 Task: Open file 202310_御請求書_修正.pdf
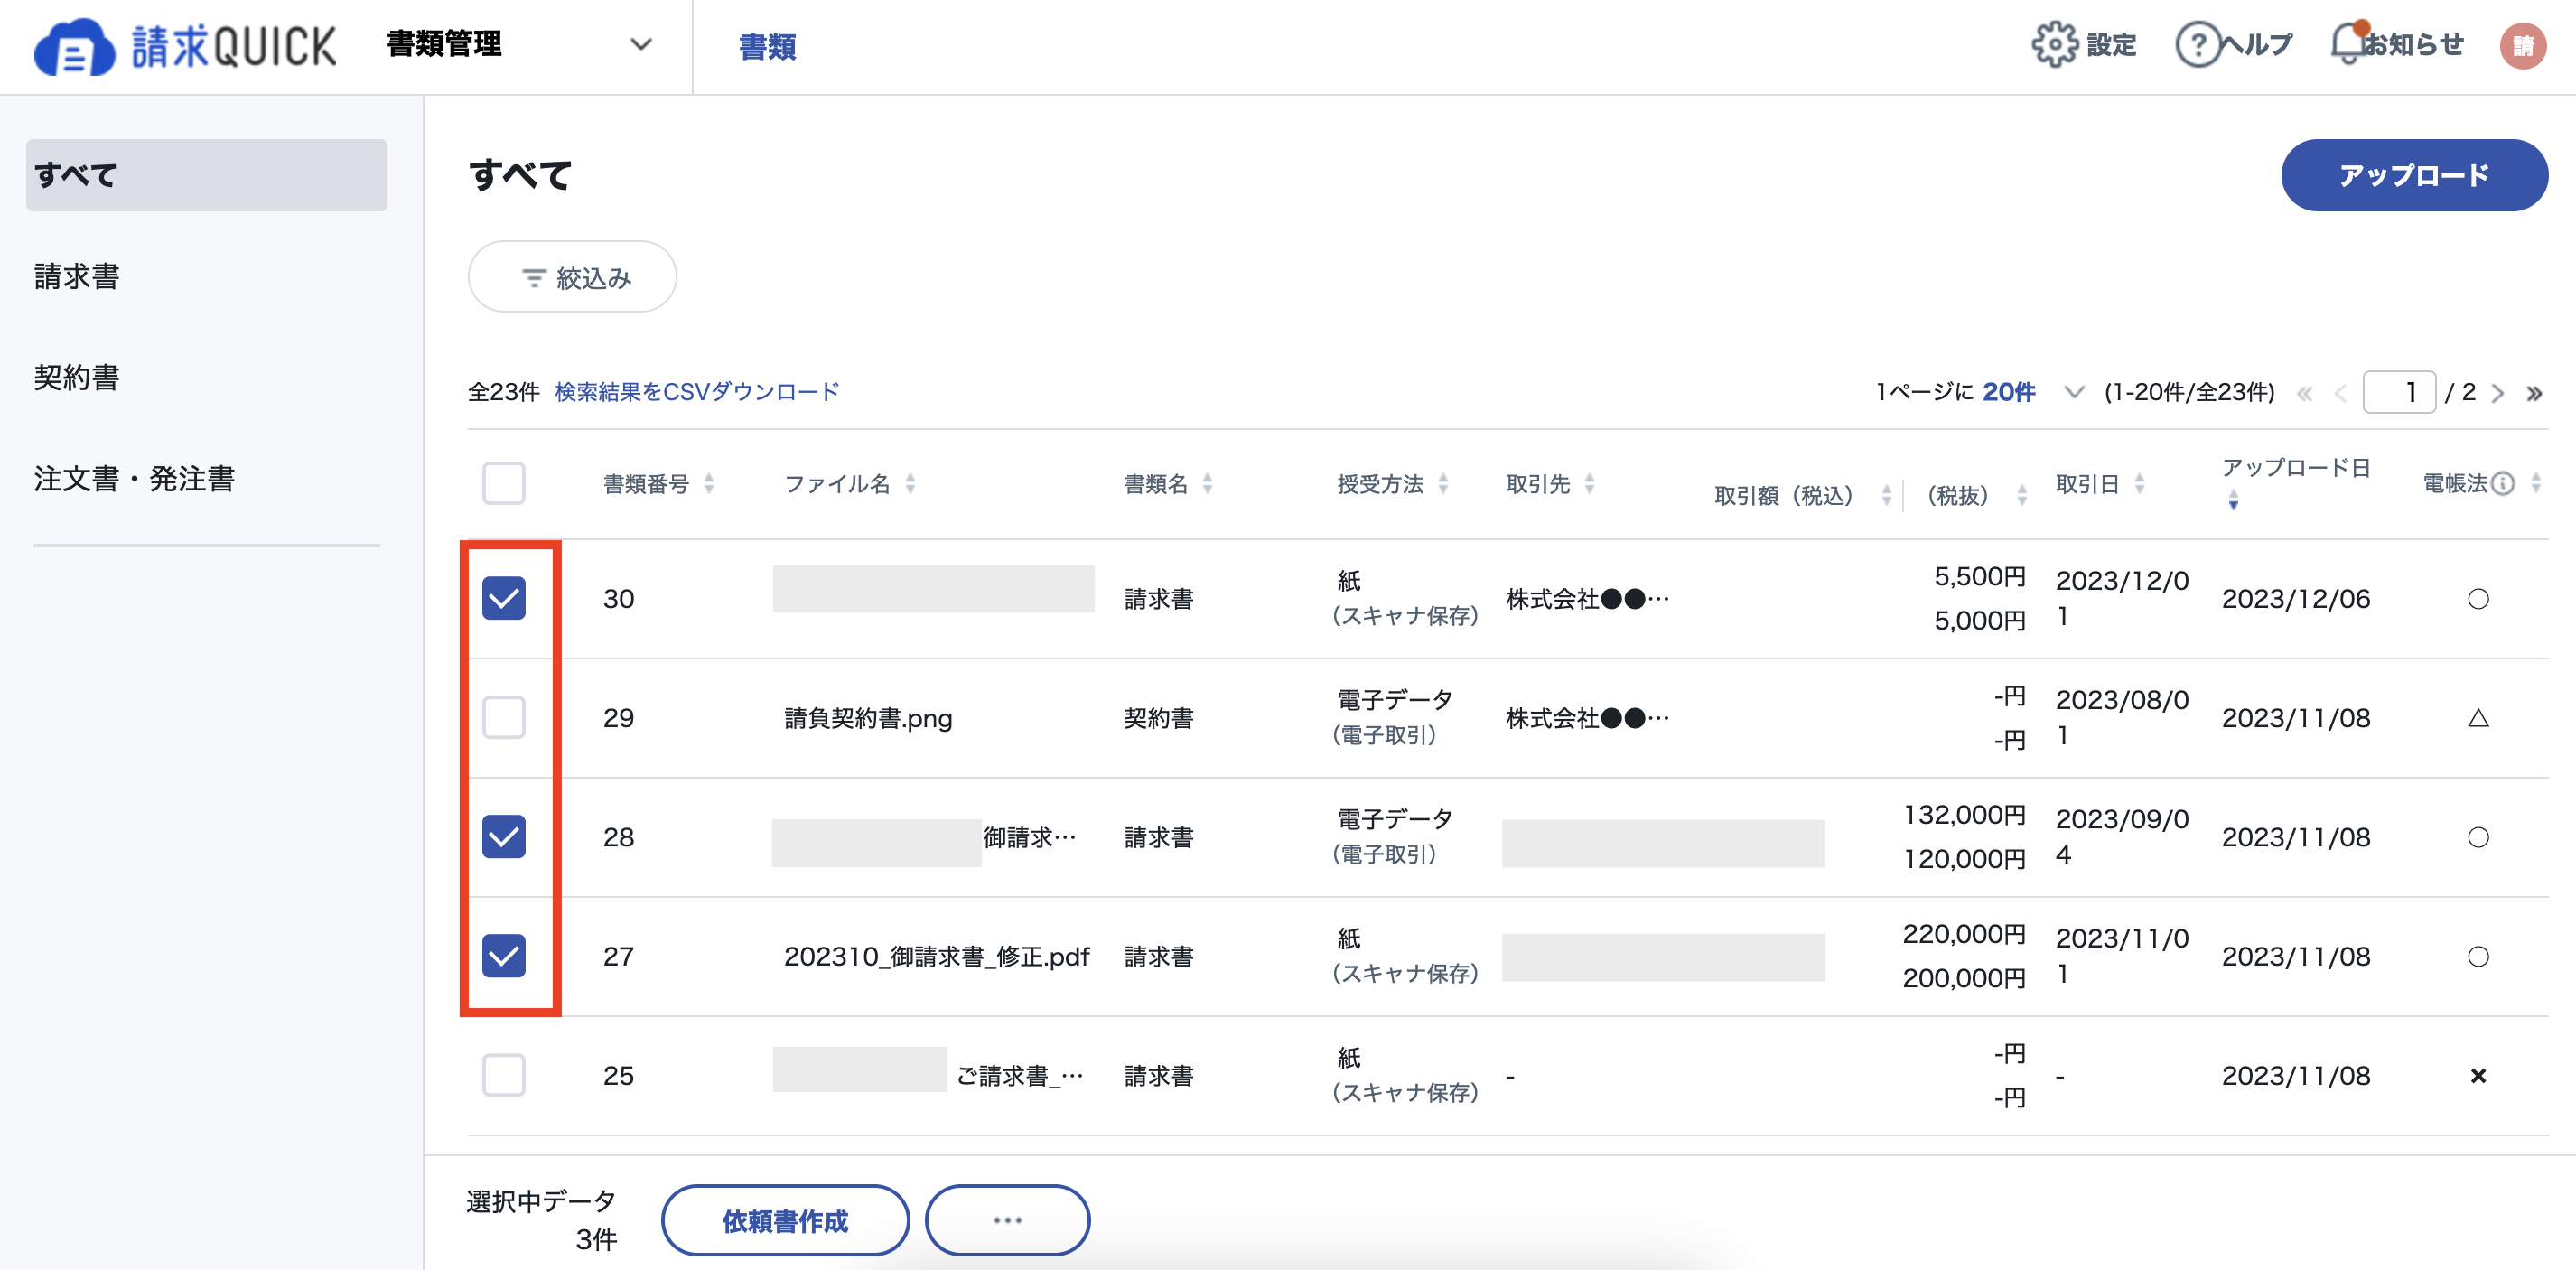coord(936,957)
